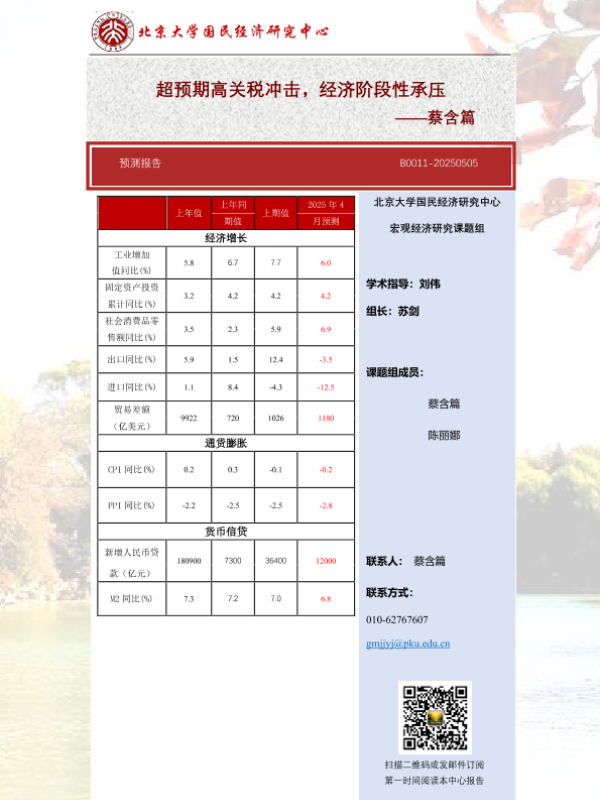Screen dimensions: 600x800
Task: Select report number B0011-20250505
Action: click(x=438, y=163)
